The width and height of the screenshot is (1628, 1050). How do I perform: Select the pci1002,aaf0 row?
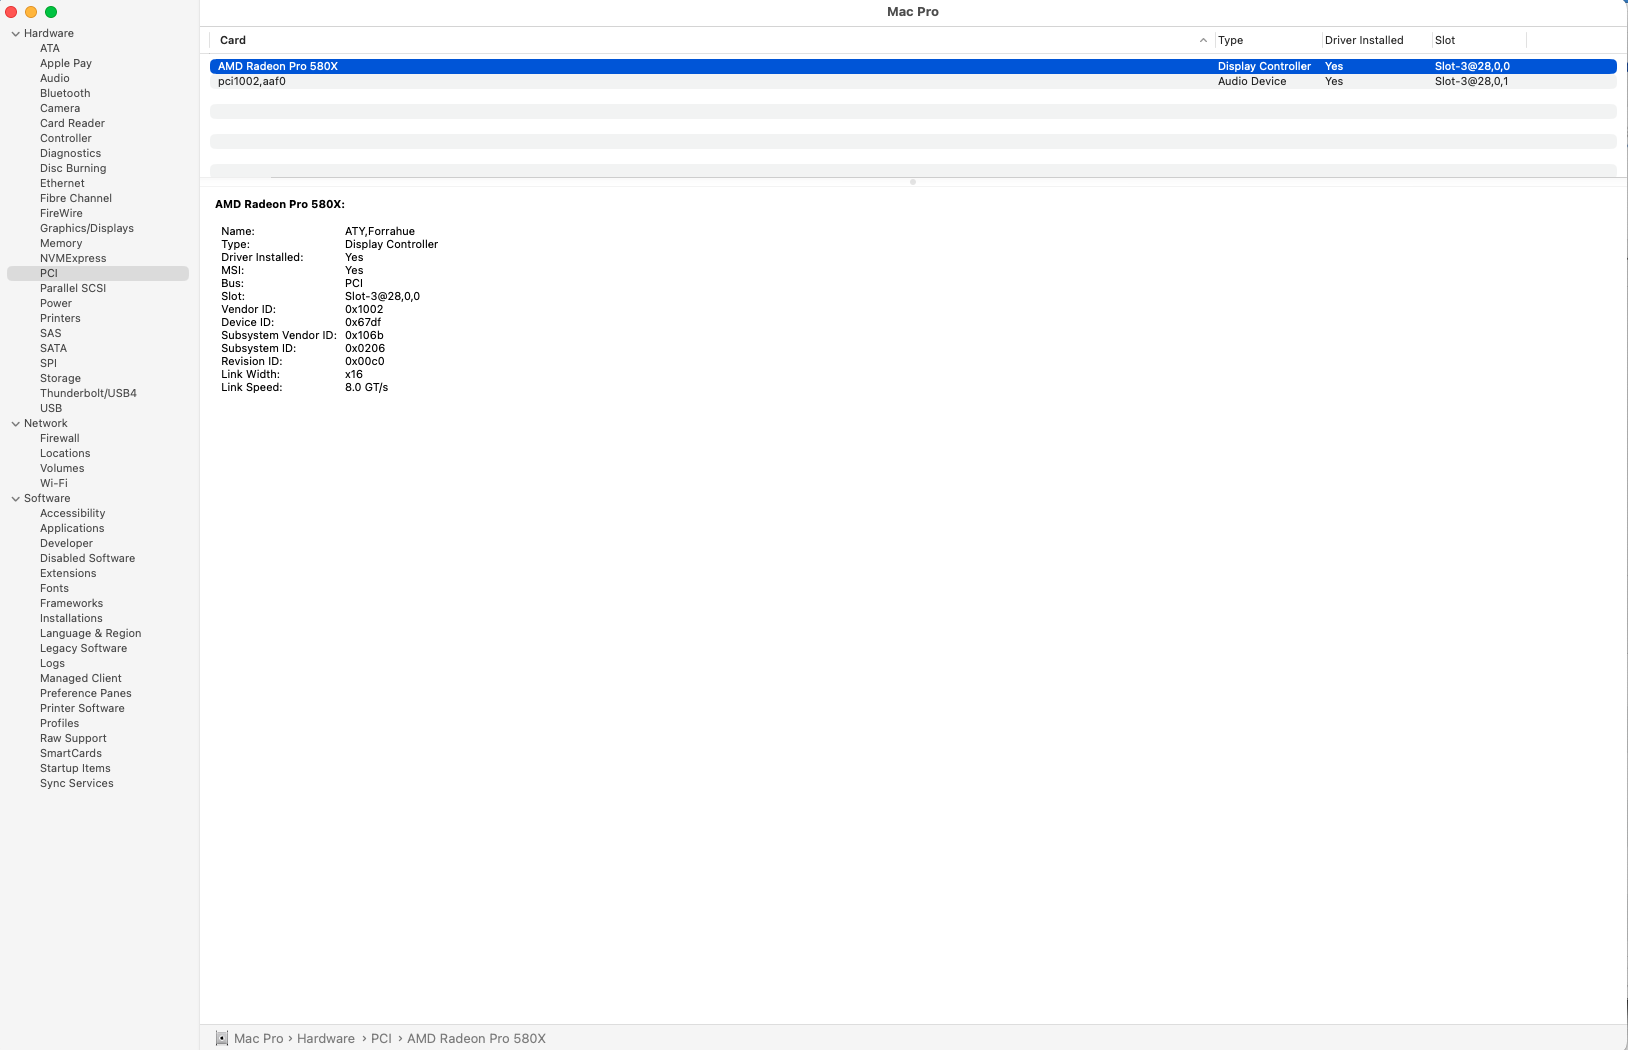[913, 82]
